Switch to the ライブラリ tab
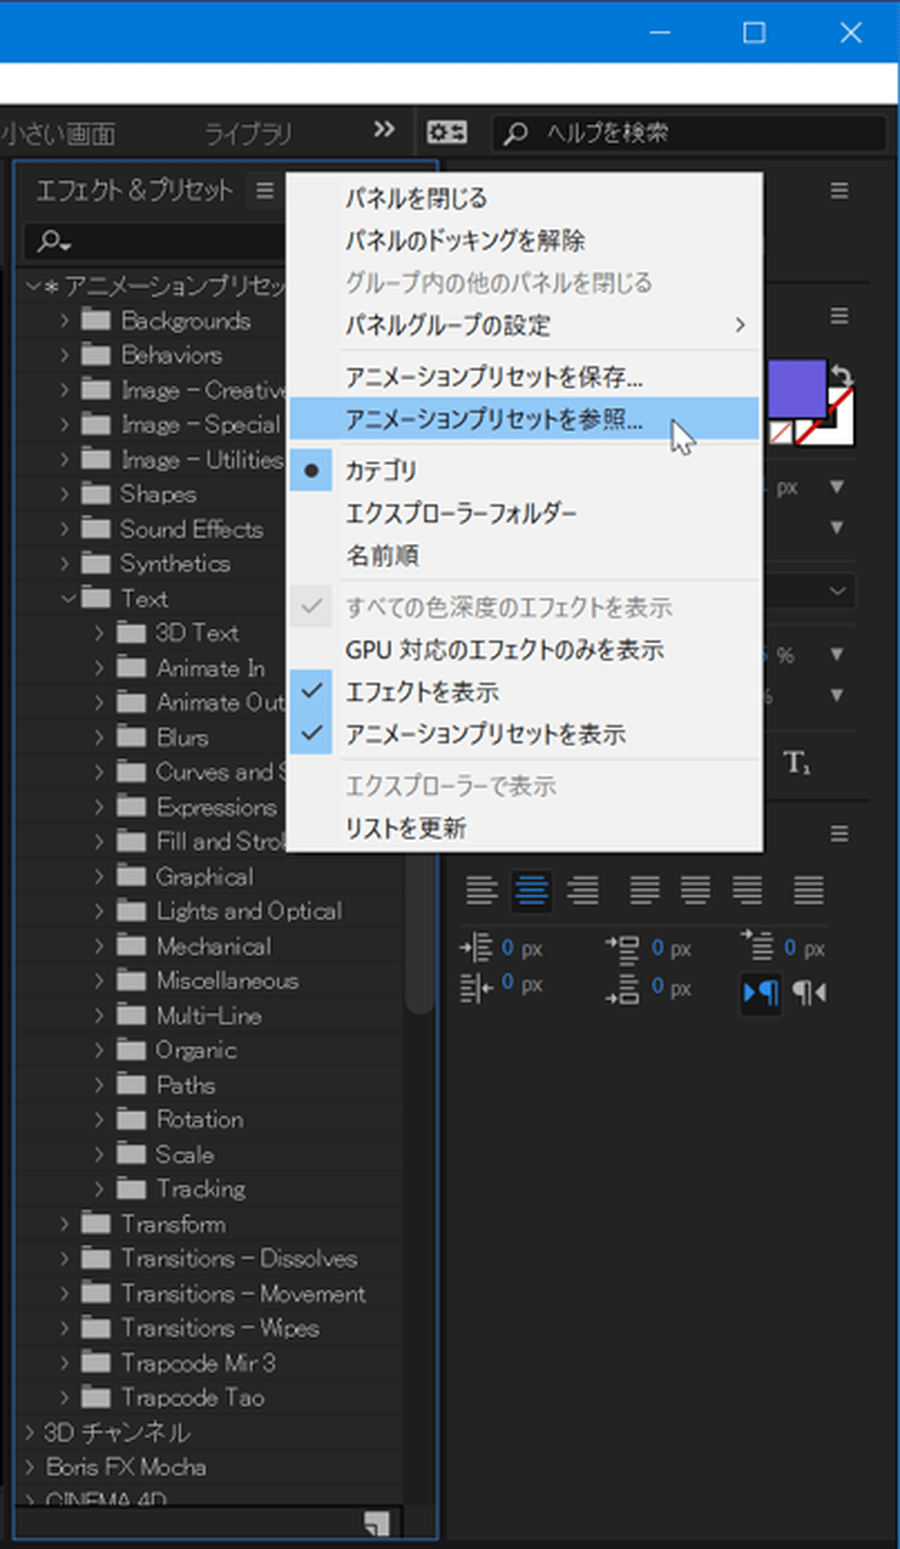900x1549 pixels. 248,131
